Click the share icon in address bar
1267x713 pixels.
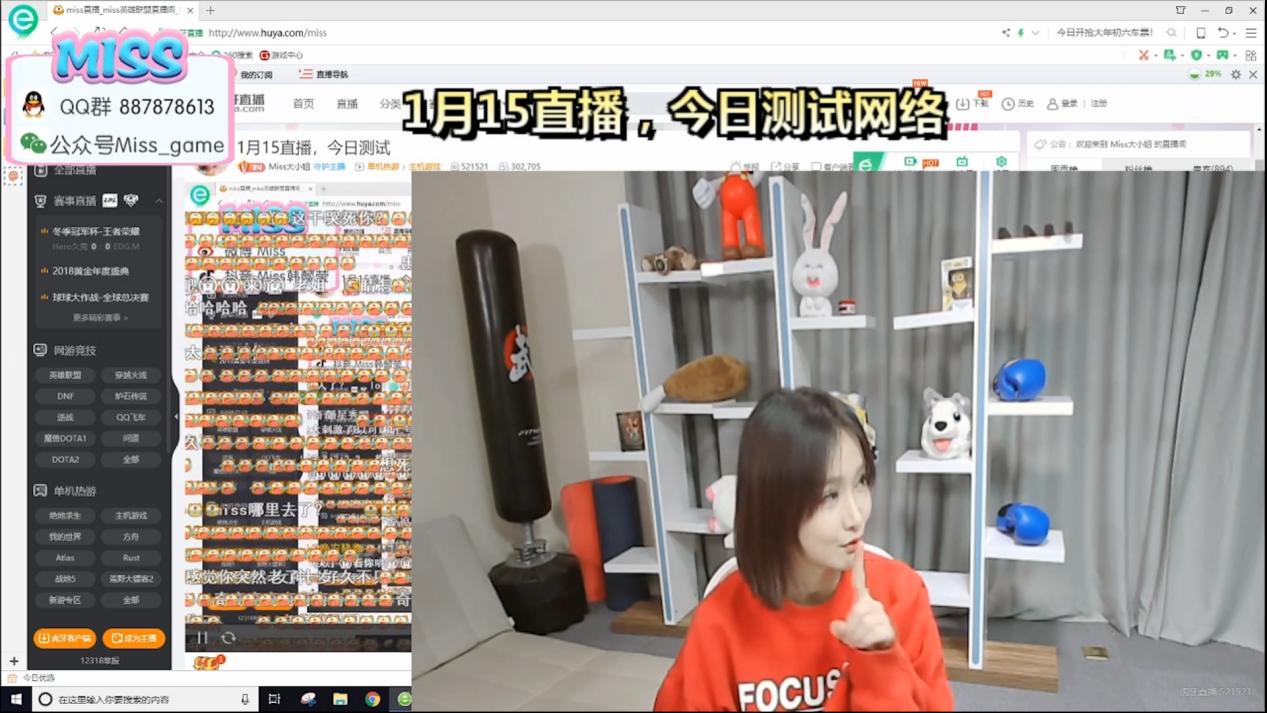(1006, 33)
